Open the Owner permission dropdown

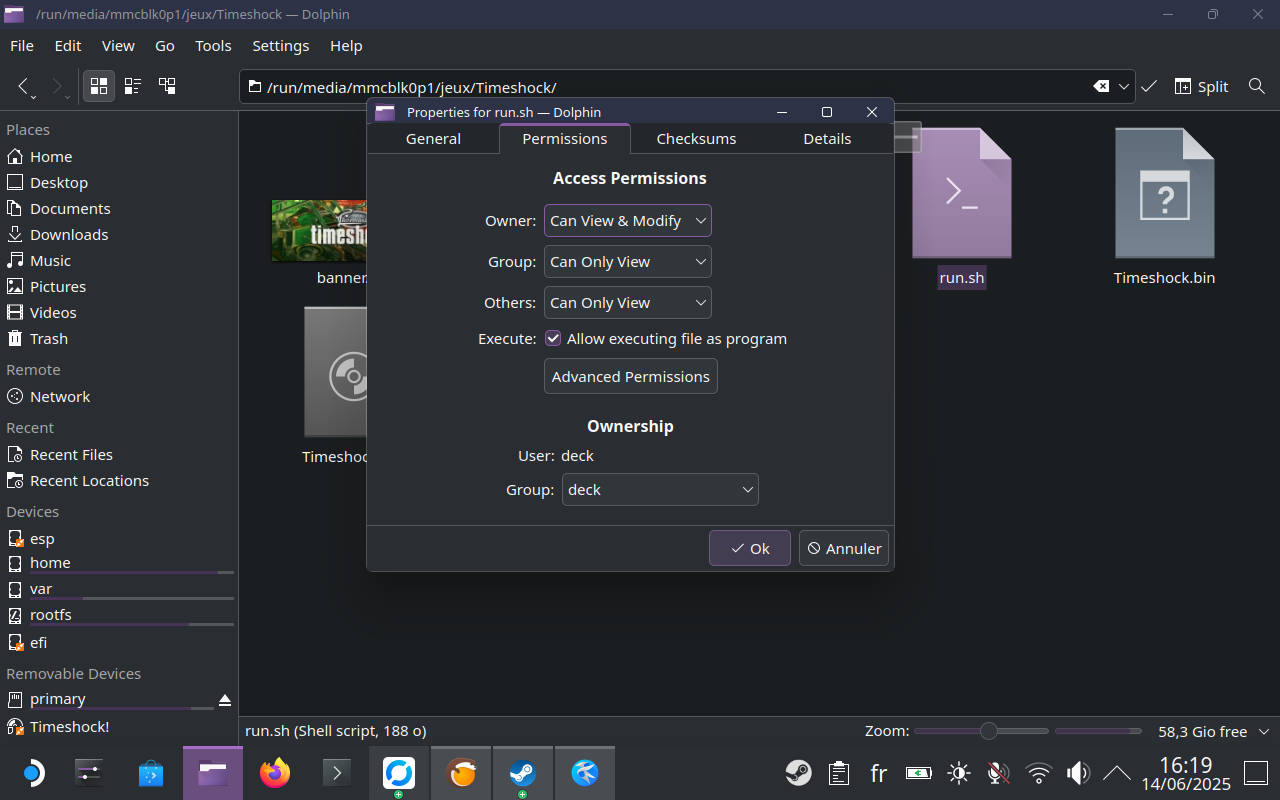pyautogui.click(x=627, y=221)
